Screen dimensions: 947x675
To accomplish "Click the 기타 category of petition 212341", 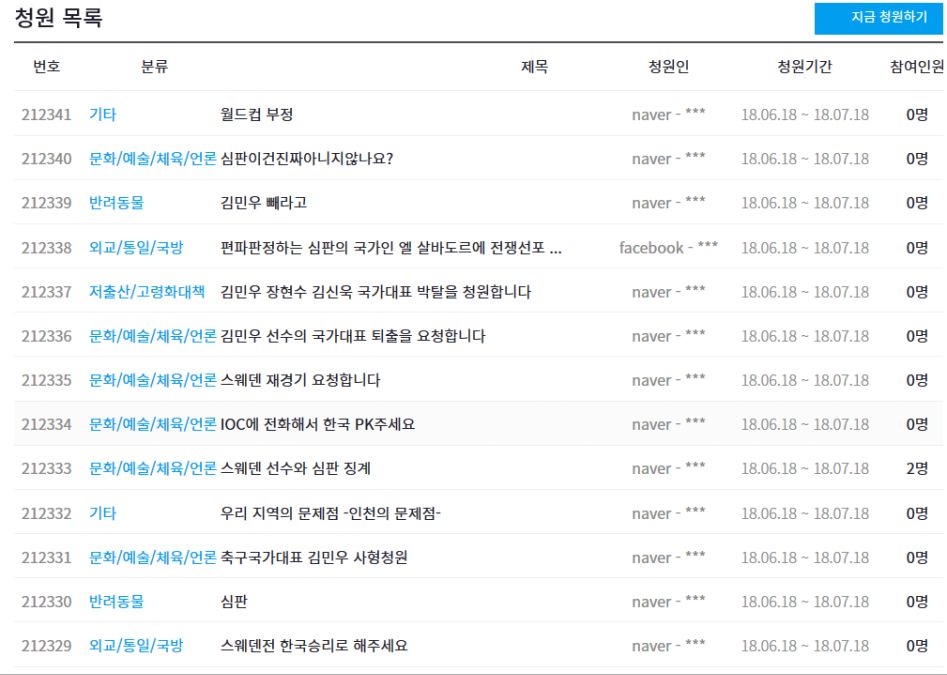I will click(x=102, y=114).
